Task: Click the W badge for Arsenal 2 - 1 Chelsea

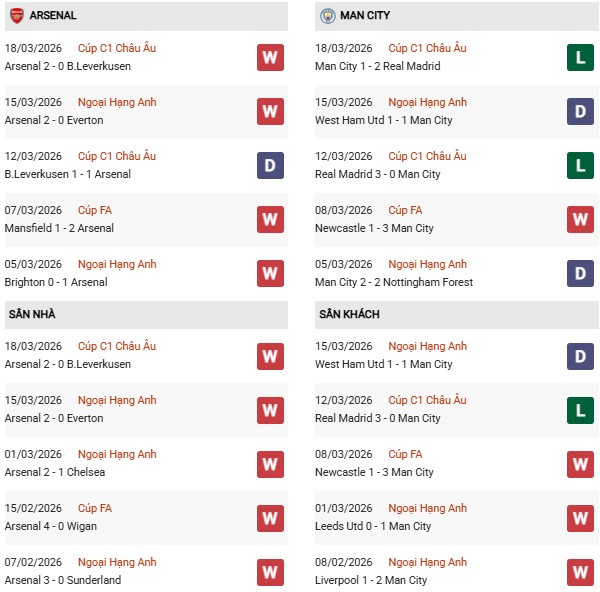Action: click(x=270, y=463)
